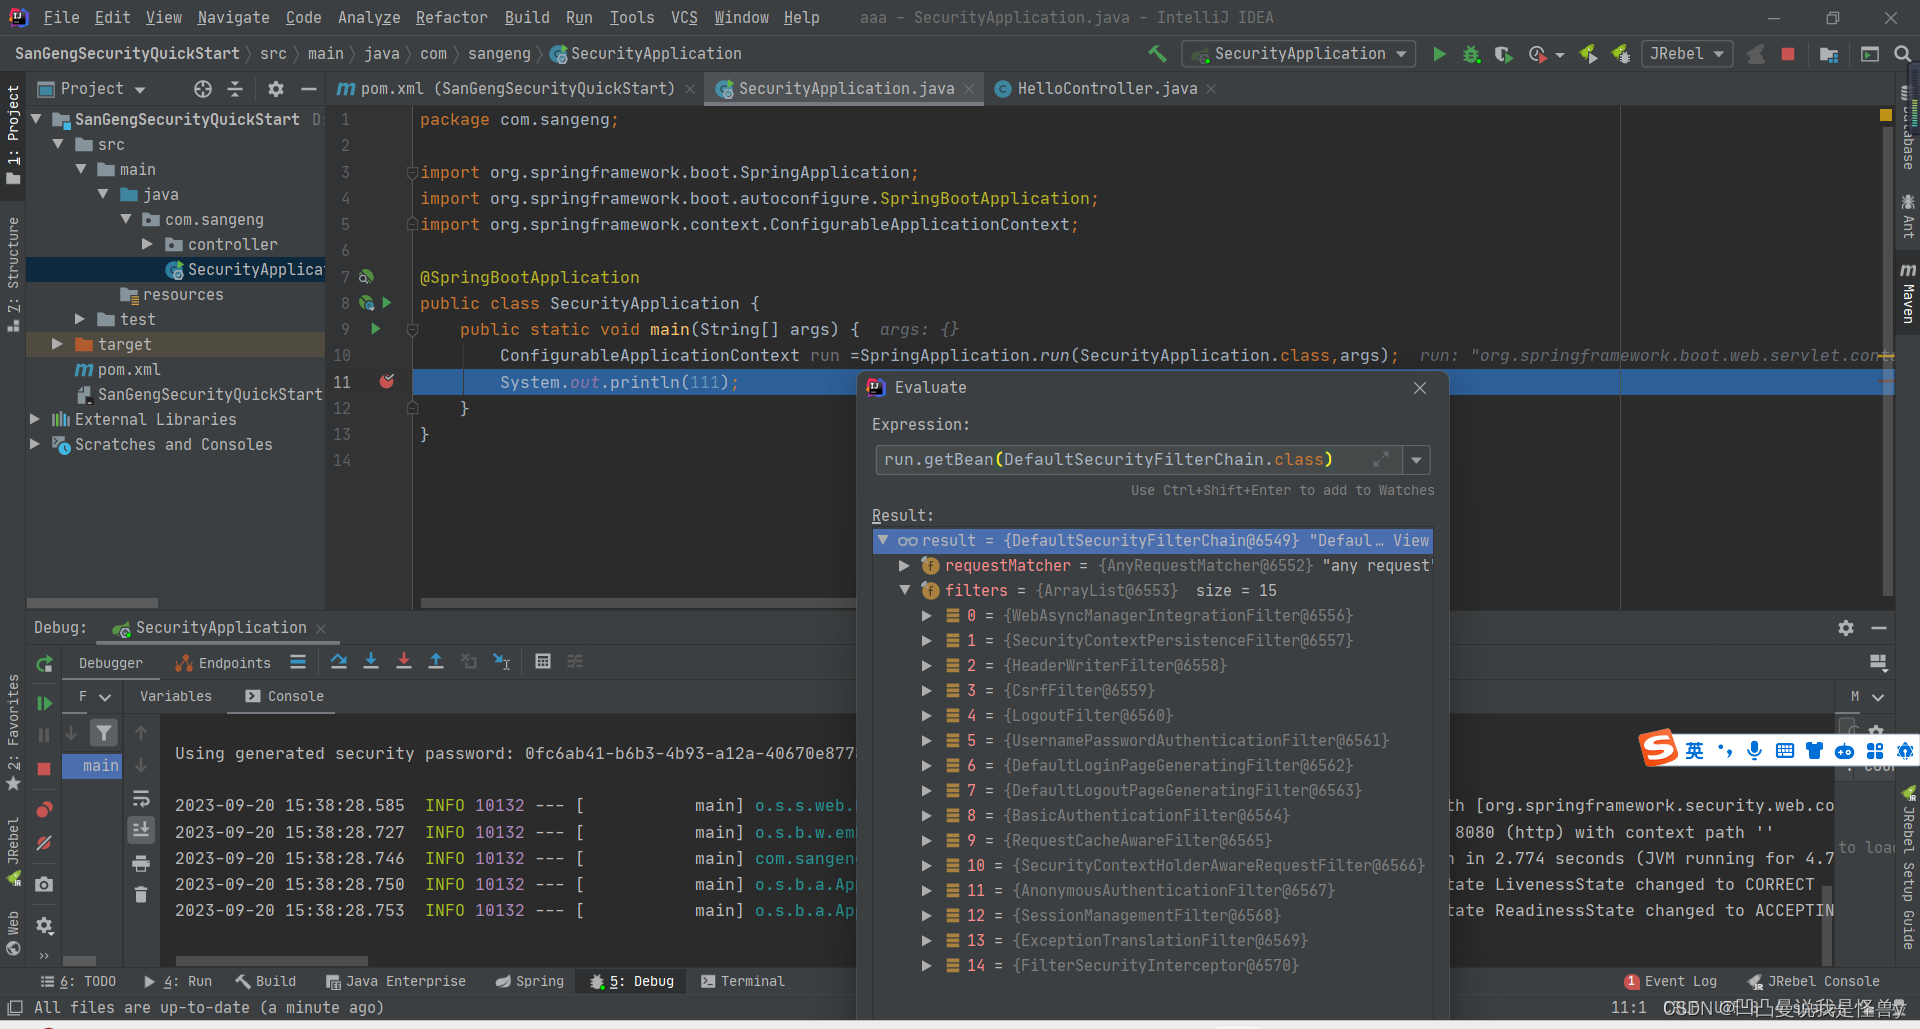Close the SecurityApplication debug session tab
Image resolution: width=1920 pixels, height=1029 pixels.
pos(321,628)
